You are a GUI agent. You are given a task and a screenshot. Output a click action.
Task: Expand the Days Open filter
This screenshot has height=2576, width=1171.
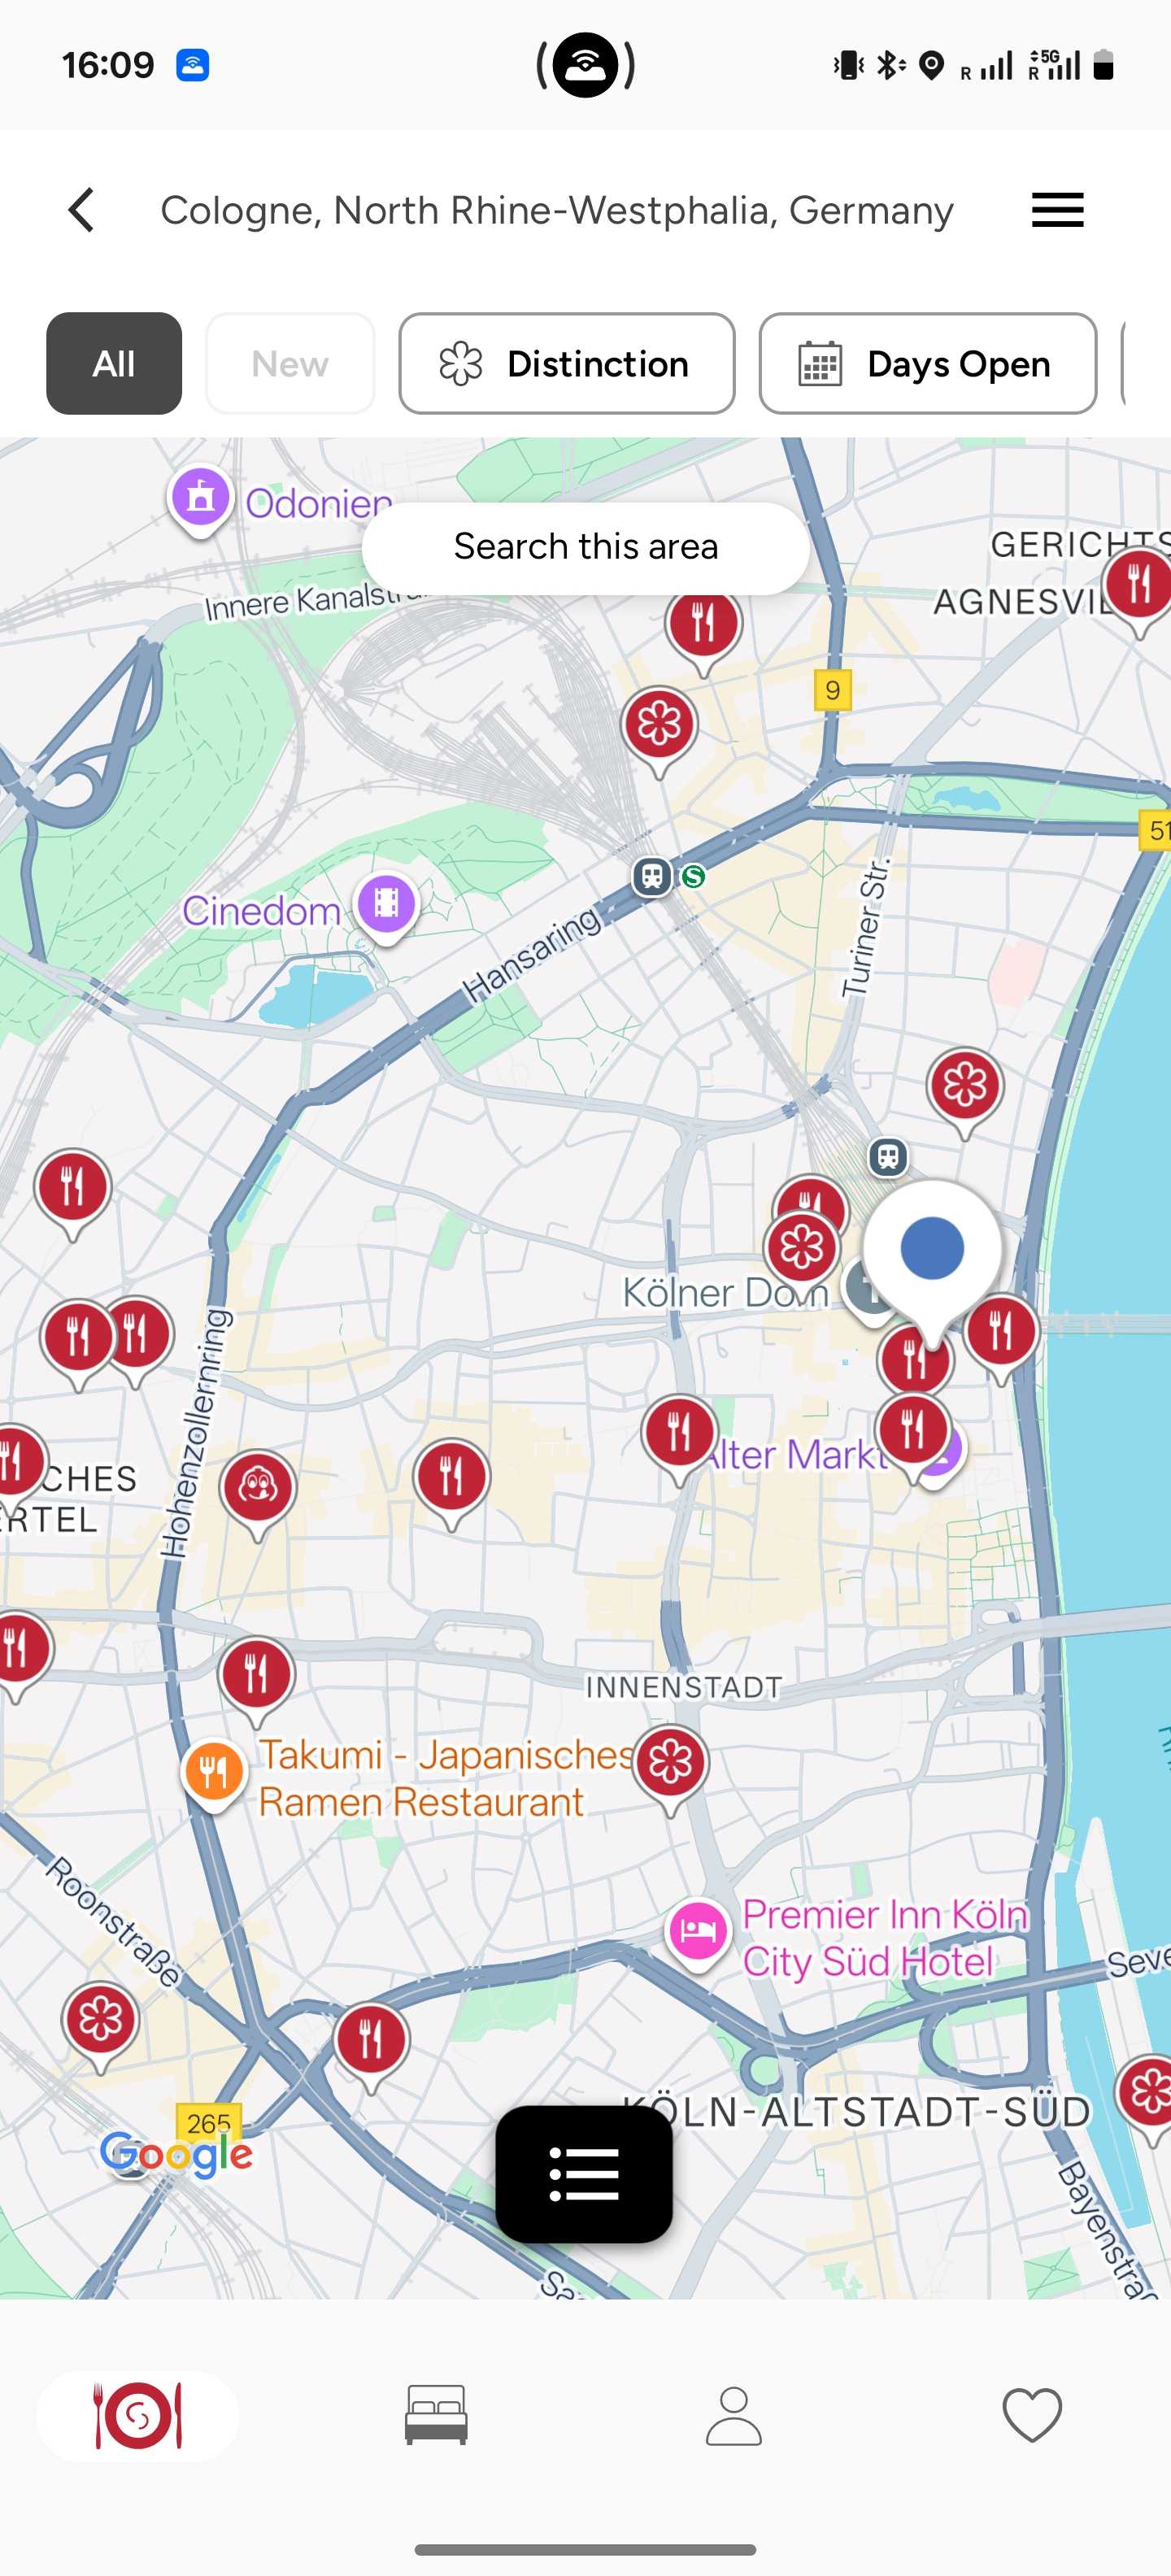pyautogui.click(x=928, y=363)
